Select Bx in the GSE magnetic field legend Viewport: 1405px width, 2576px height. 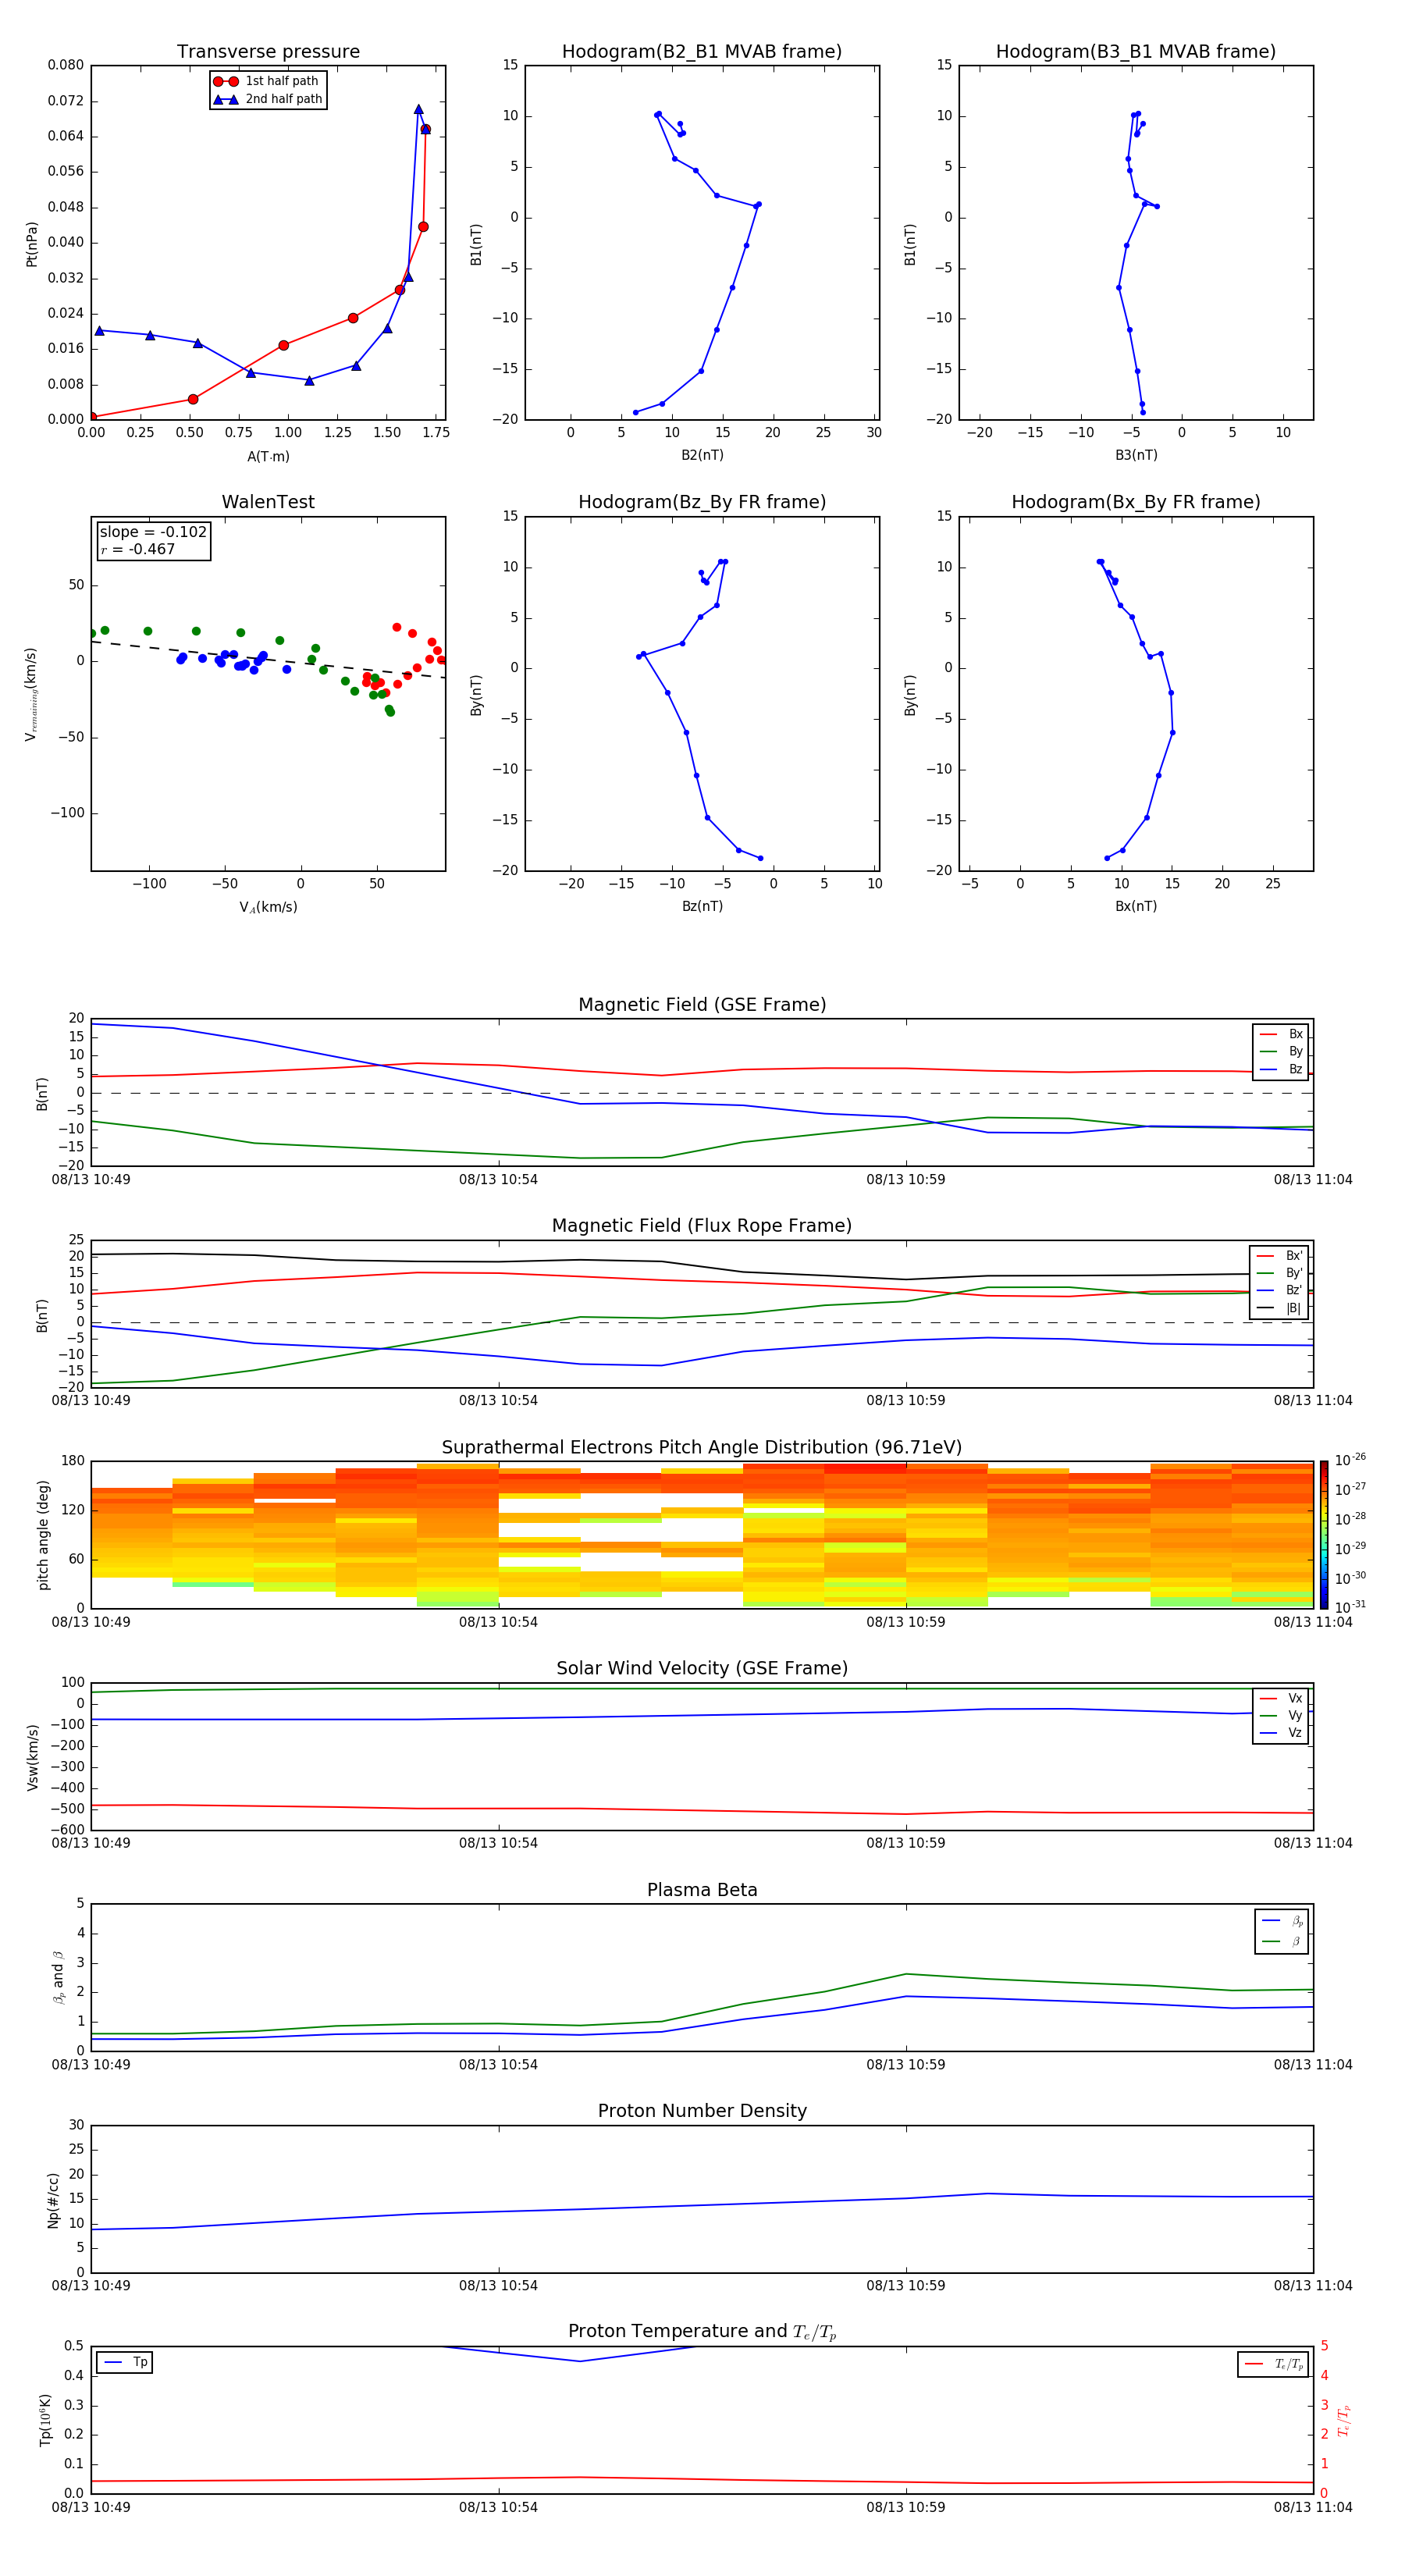click(1281, 1034)
